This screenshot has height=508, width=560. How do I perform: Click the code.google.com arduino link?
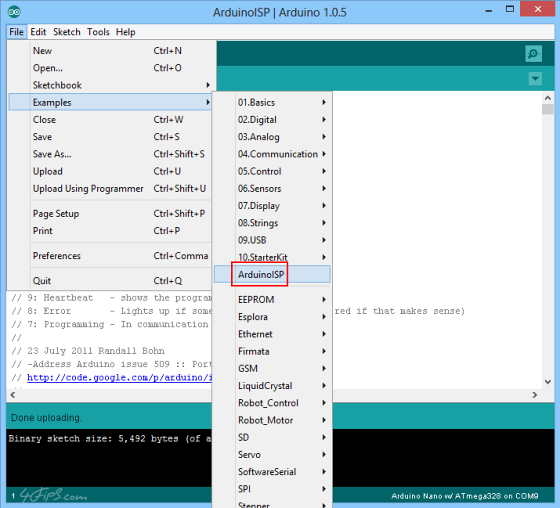[119, 378]
